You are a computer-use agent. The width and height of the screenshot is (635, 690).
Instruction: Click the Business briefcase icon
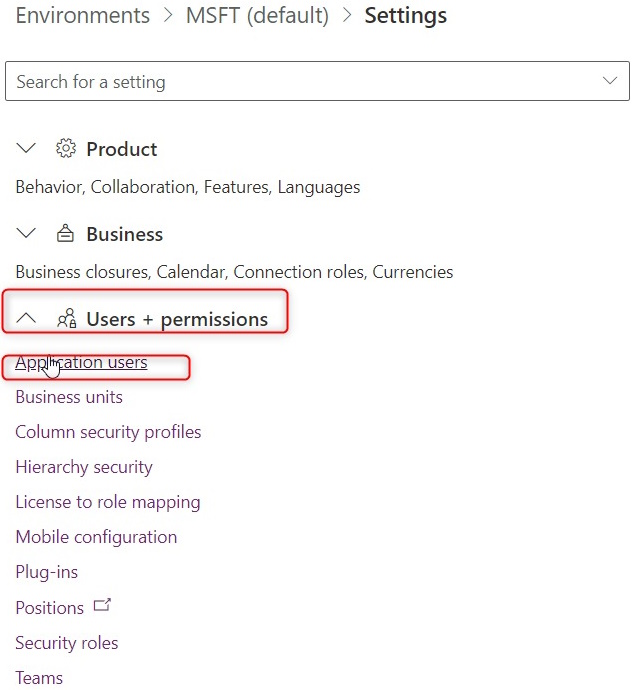tap(66, 234)
